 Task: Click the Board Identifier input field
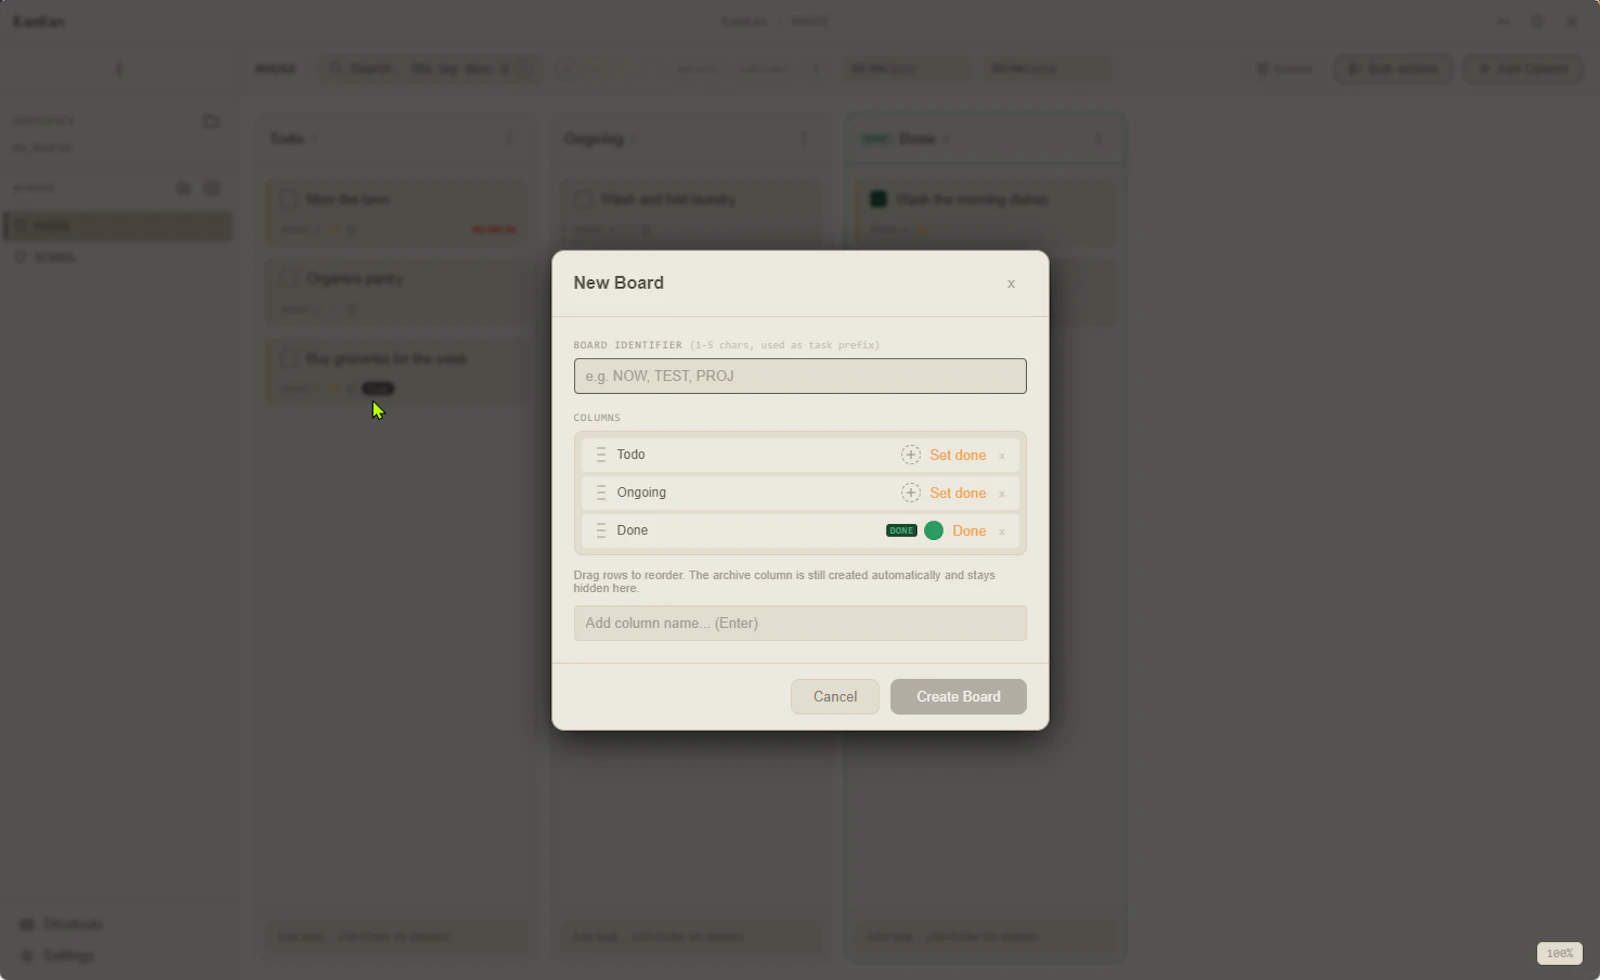800,376
